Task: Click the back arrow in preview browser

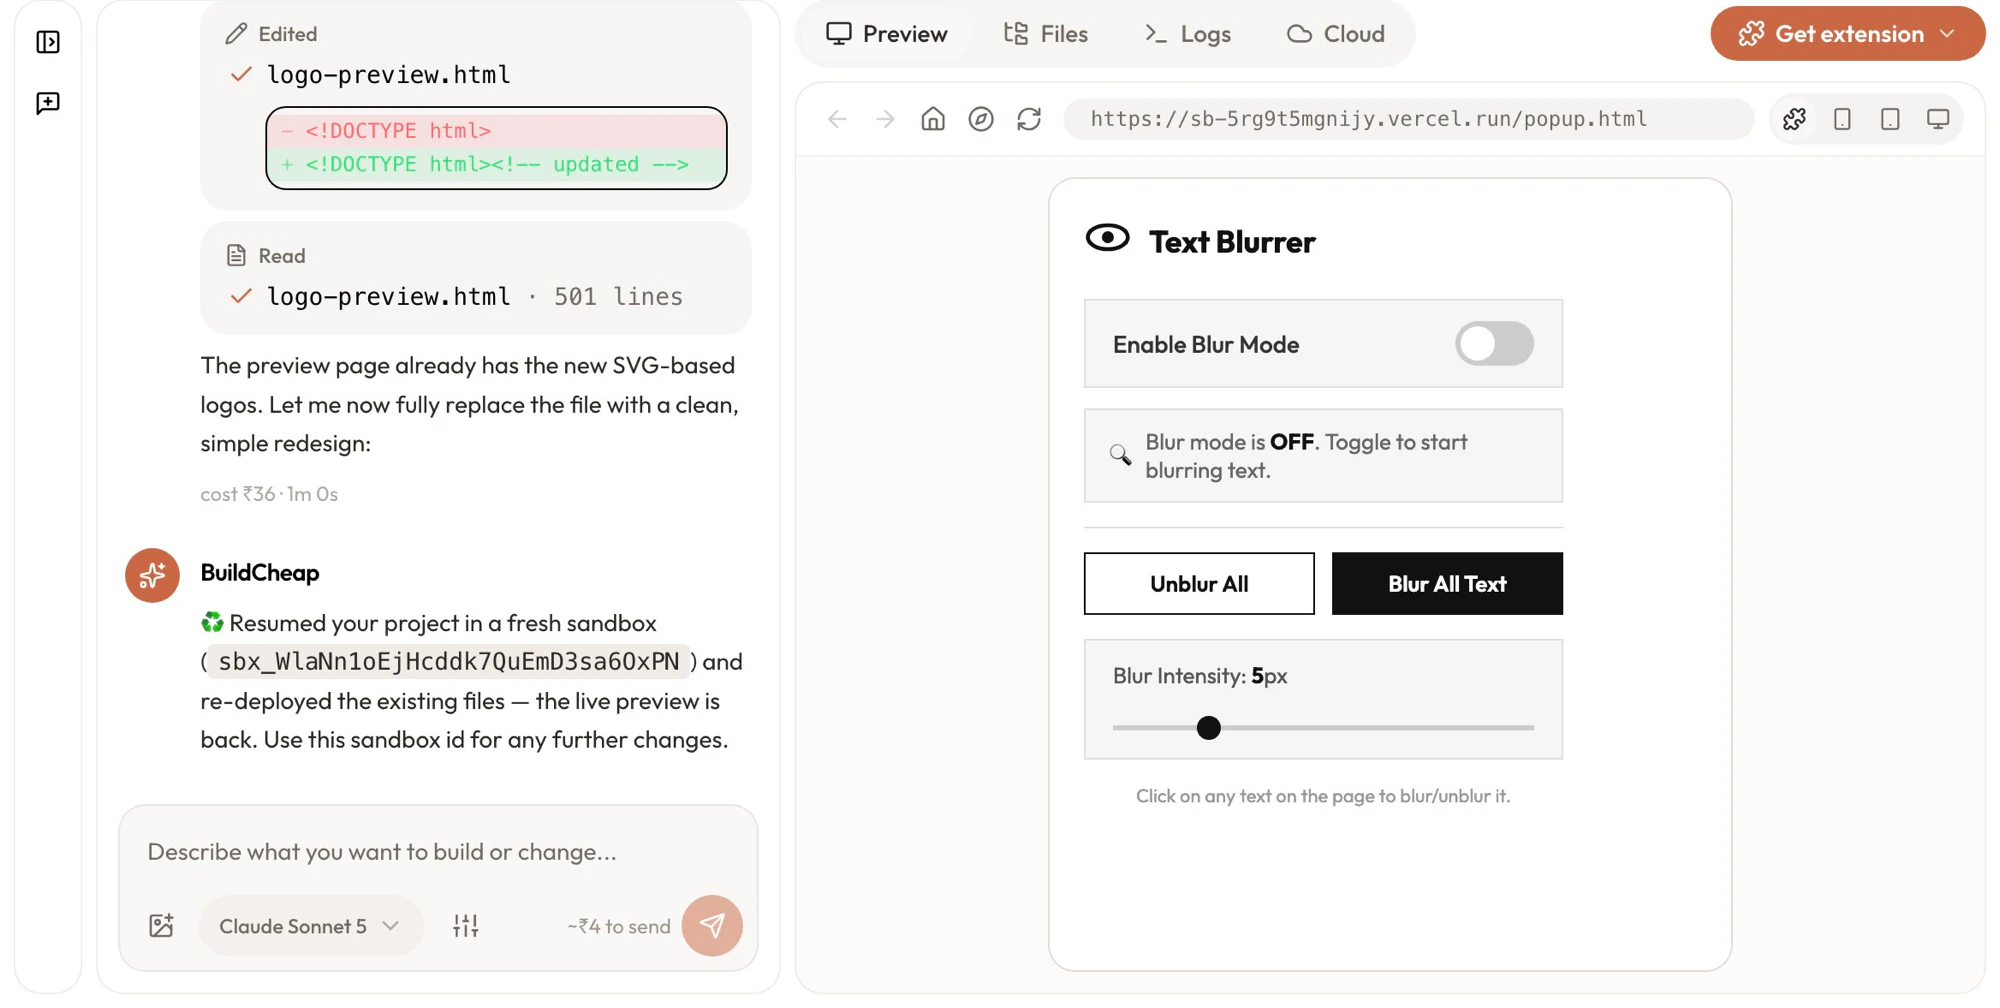Action: click(x=837, y=119)
